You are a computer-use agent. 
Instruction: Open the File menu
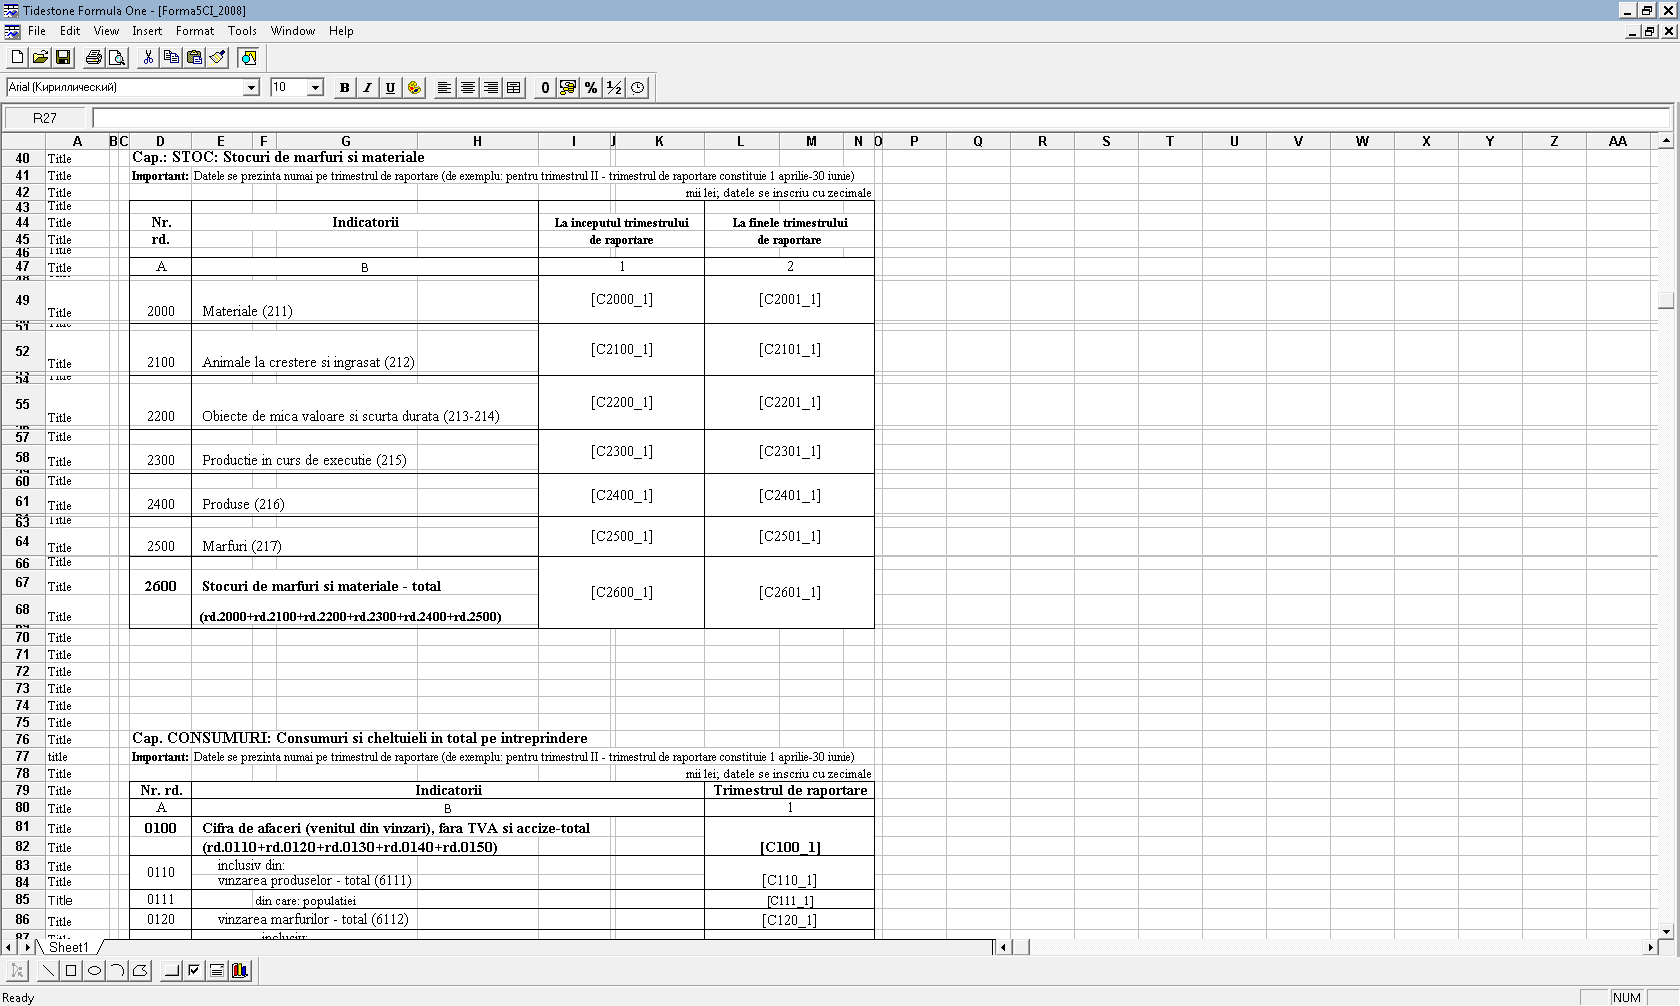(x=37, y=31)
